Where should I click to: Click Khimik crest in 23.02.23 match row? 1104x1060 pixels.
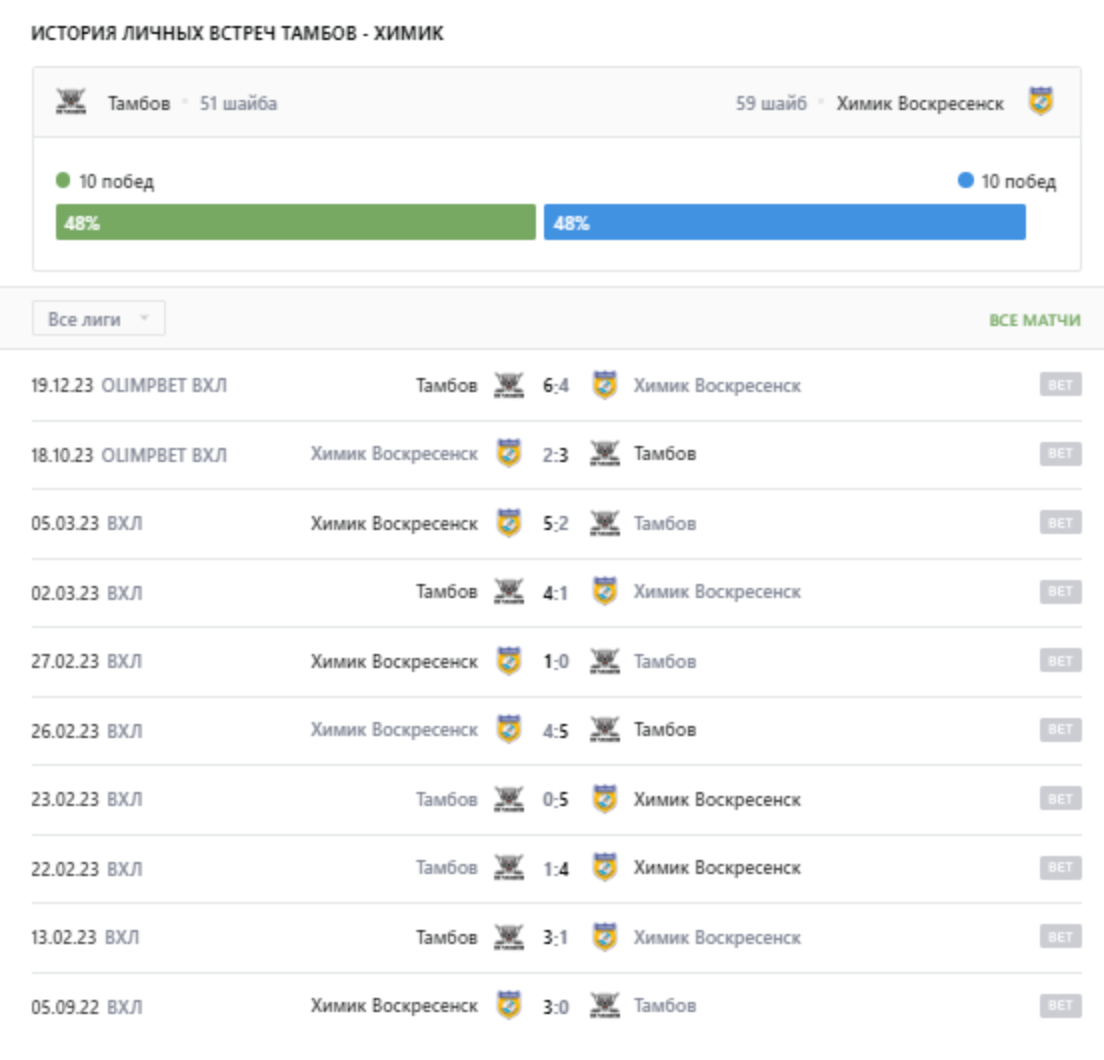pos(604,799)
